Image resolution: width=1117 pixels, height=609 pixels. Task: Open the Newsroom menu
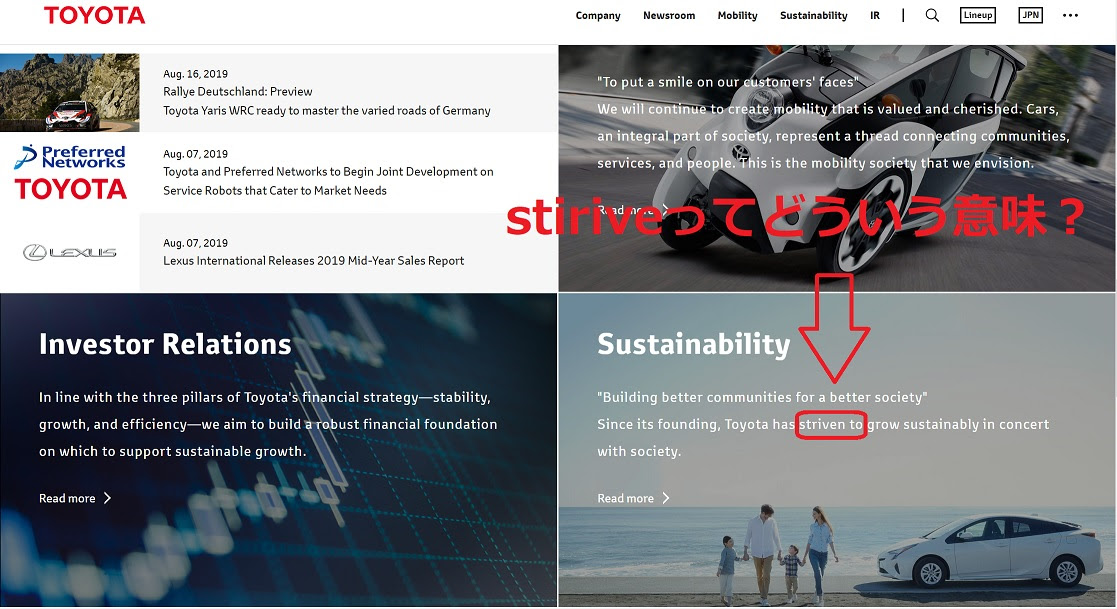[669, 16]
